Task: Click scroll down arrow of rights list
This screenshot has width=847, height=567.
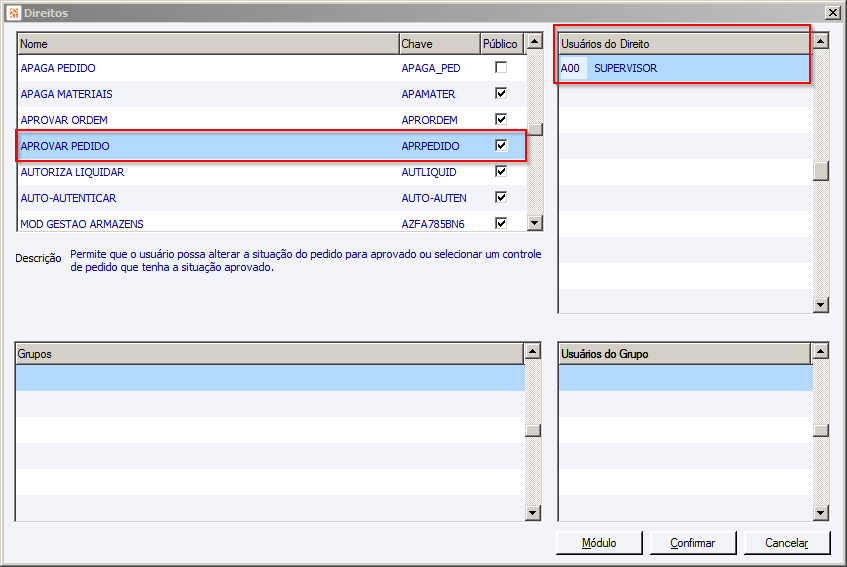Action: pyautogui.click(x=535, y=222)
